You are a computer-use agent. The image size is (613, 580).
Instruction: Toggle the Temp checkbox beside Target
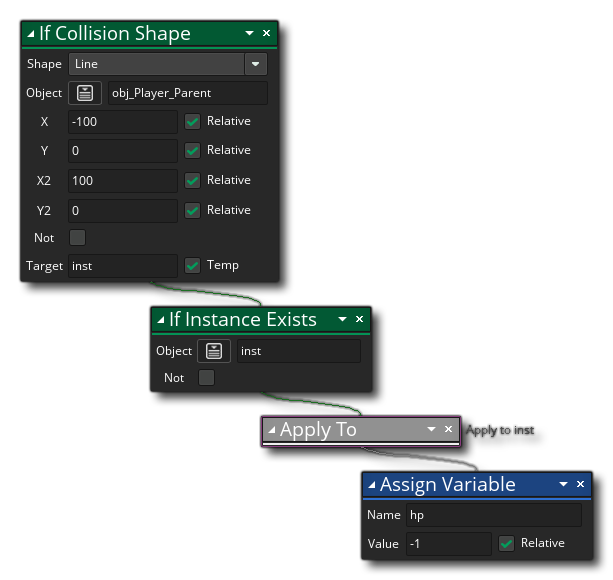[x=193, y=265]
